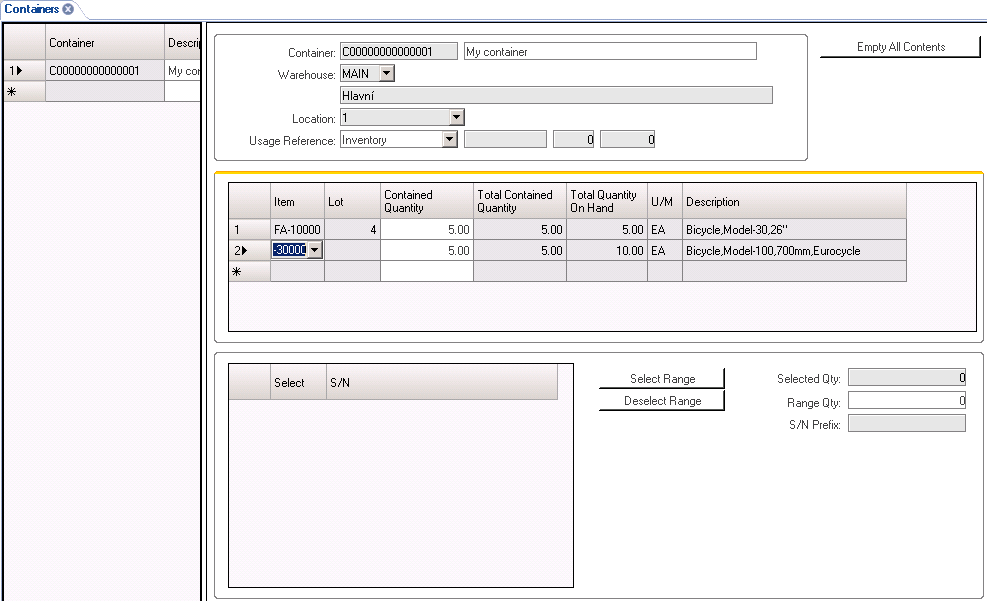987x601 pixels.
Task: Click the Container column header in list
Action: click(x=105, y=43)
